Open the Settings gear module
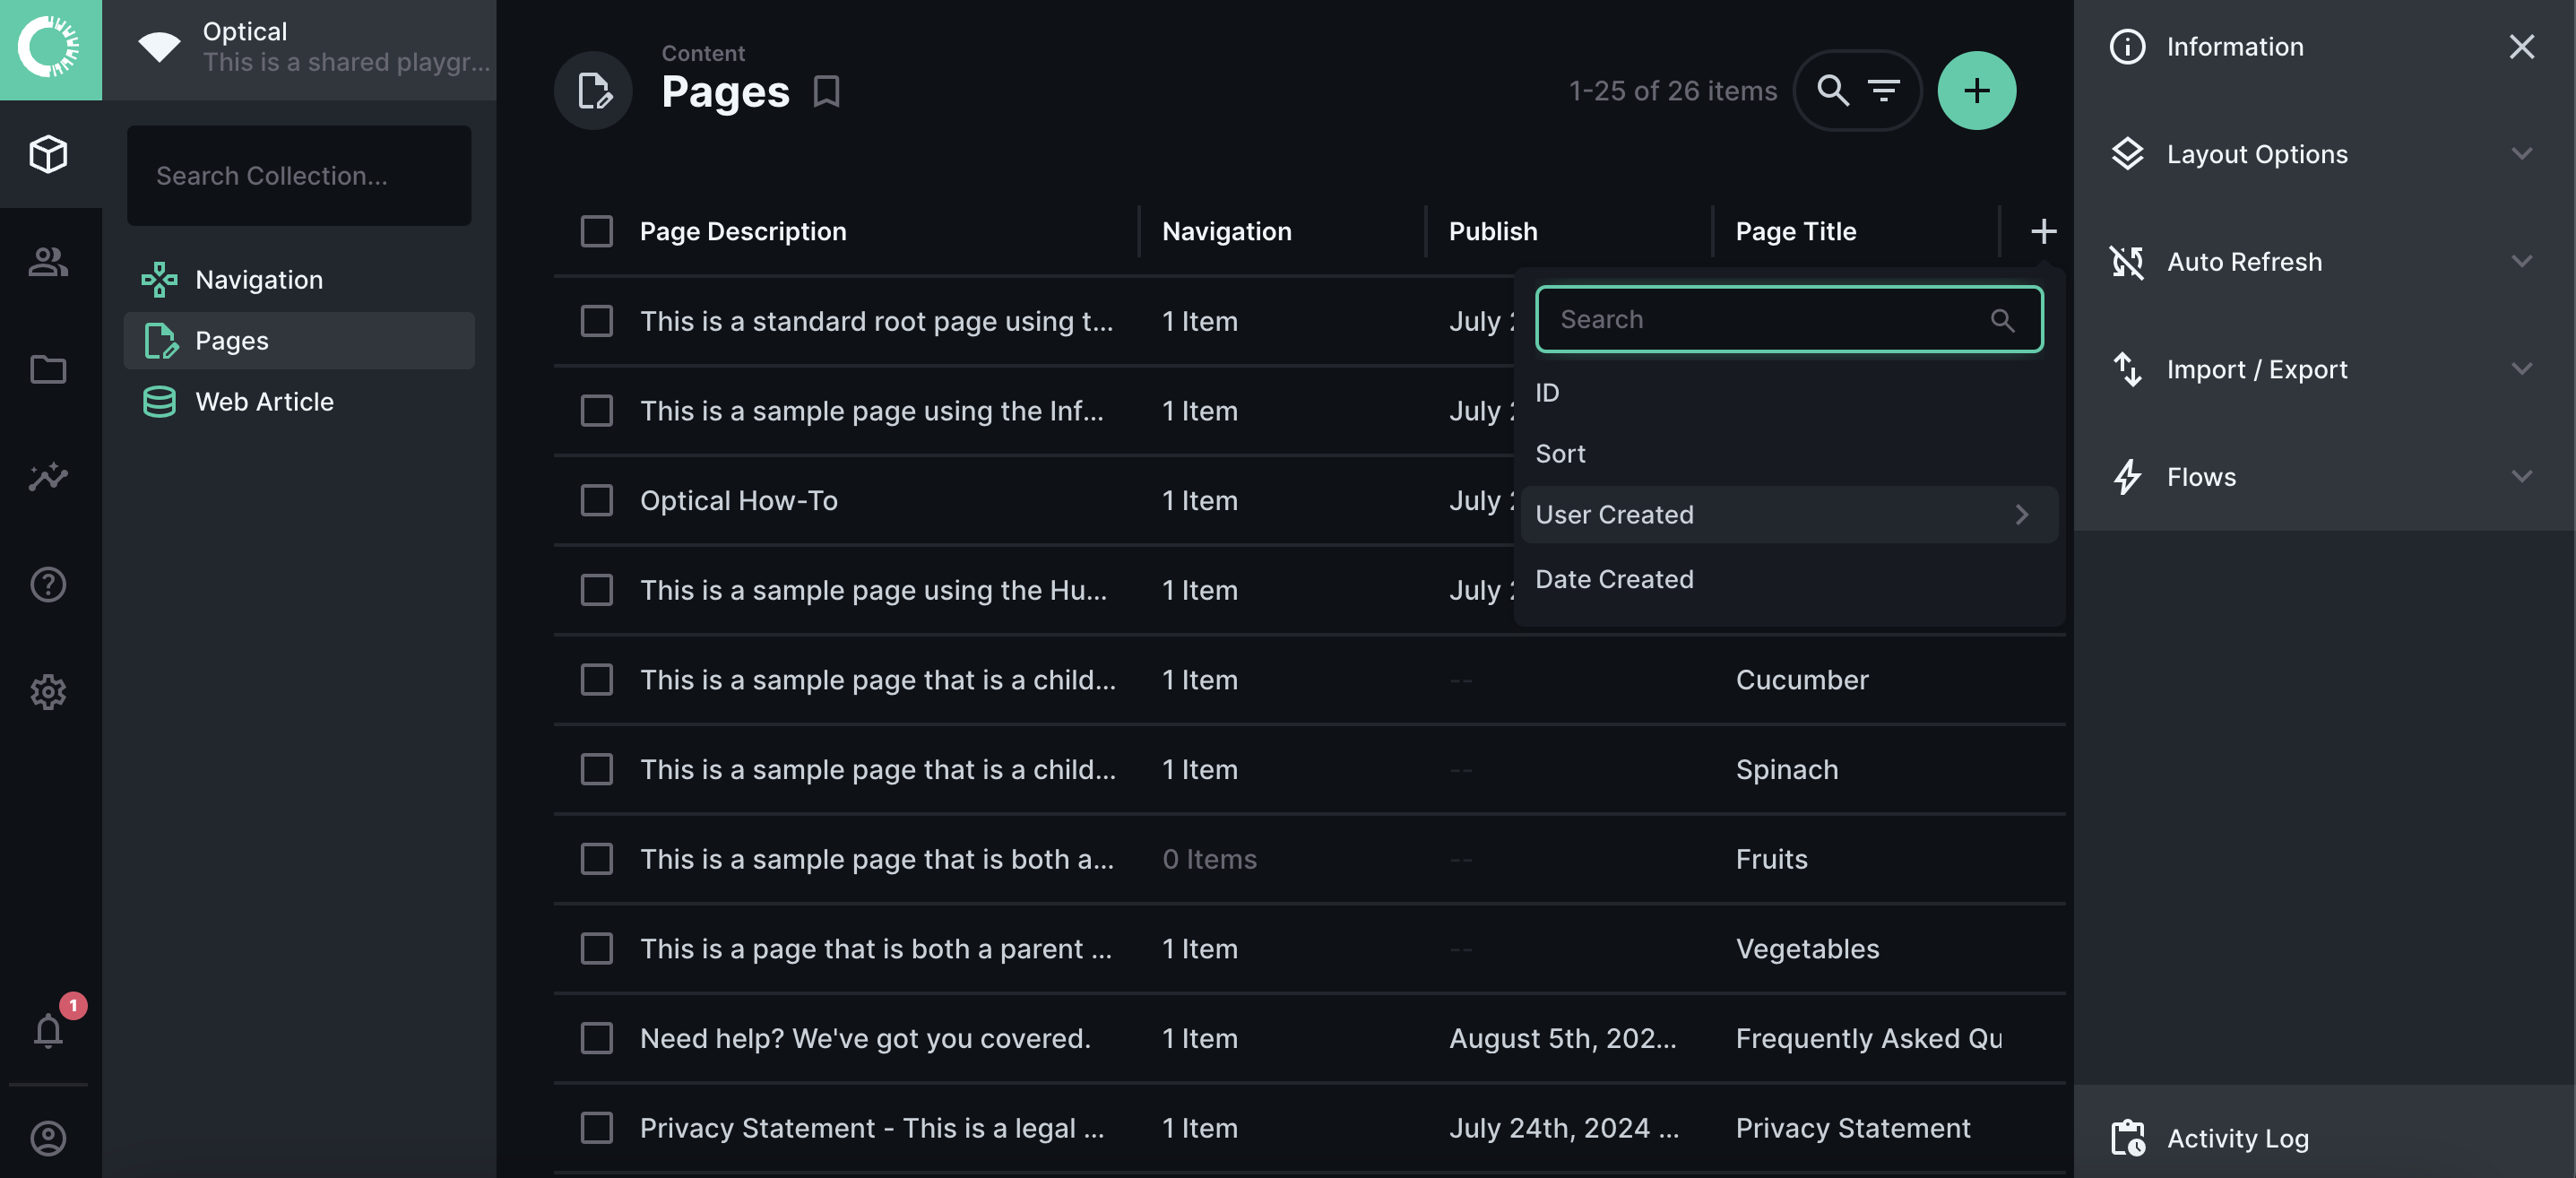The height and width of the screenshot is (1178, 2576). [x=48, y=691]
